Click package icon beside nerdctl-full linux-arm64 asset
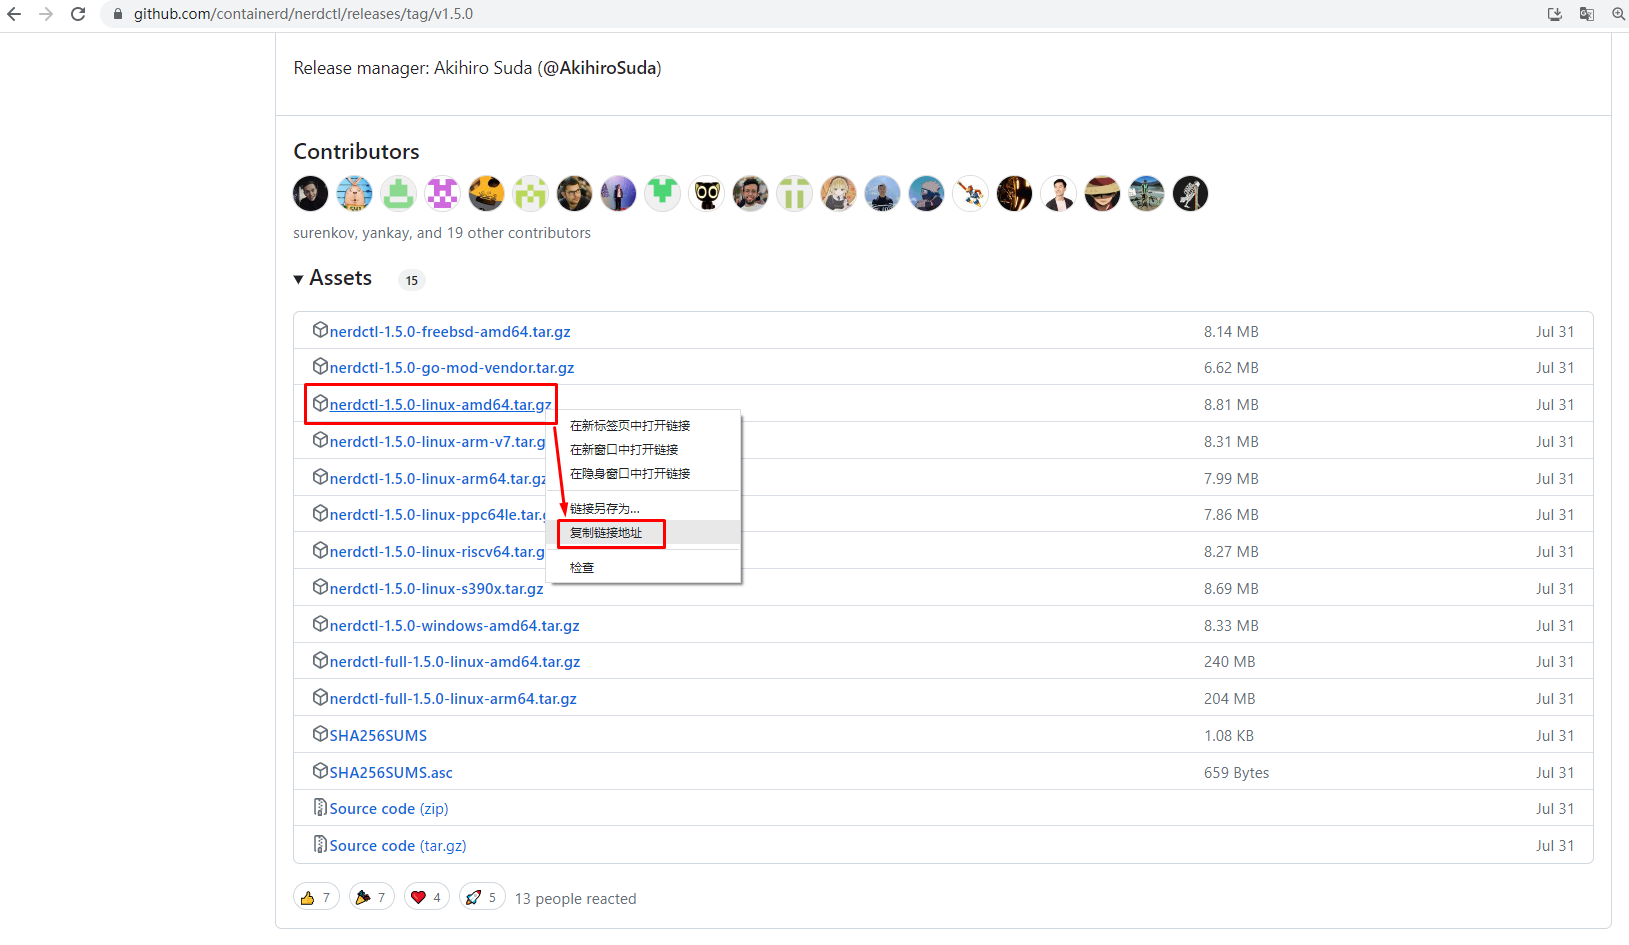This screenshot has height=945, width=1629. (320, 697)
